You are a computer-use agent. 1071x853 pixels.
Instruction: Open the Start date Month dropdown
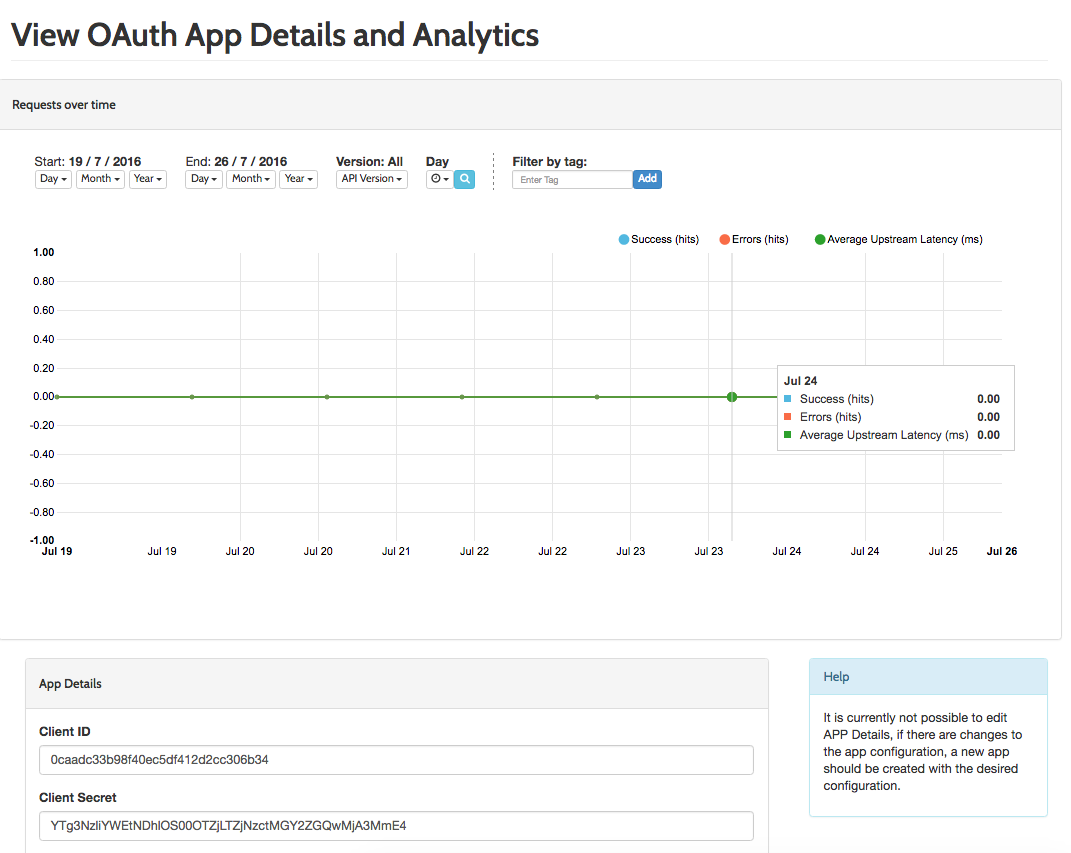pyautogui.click(x=100, y=179)
